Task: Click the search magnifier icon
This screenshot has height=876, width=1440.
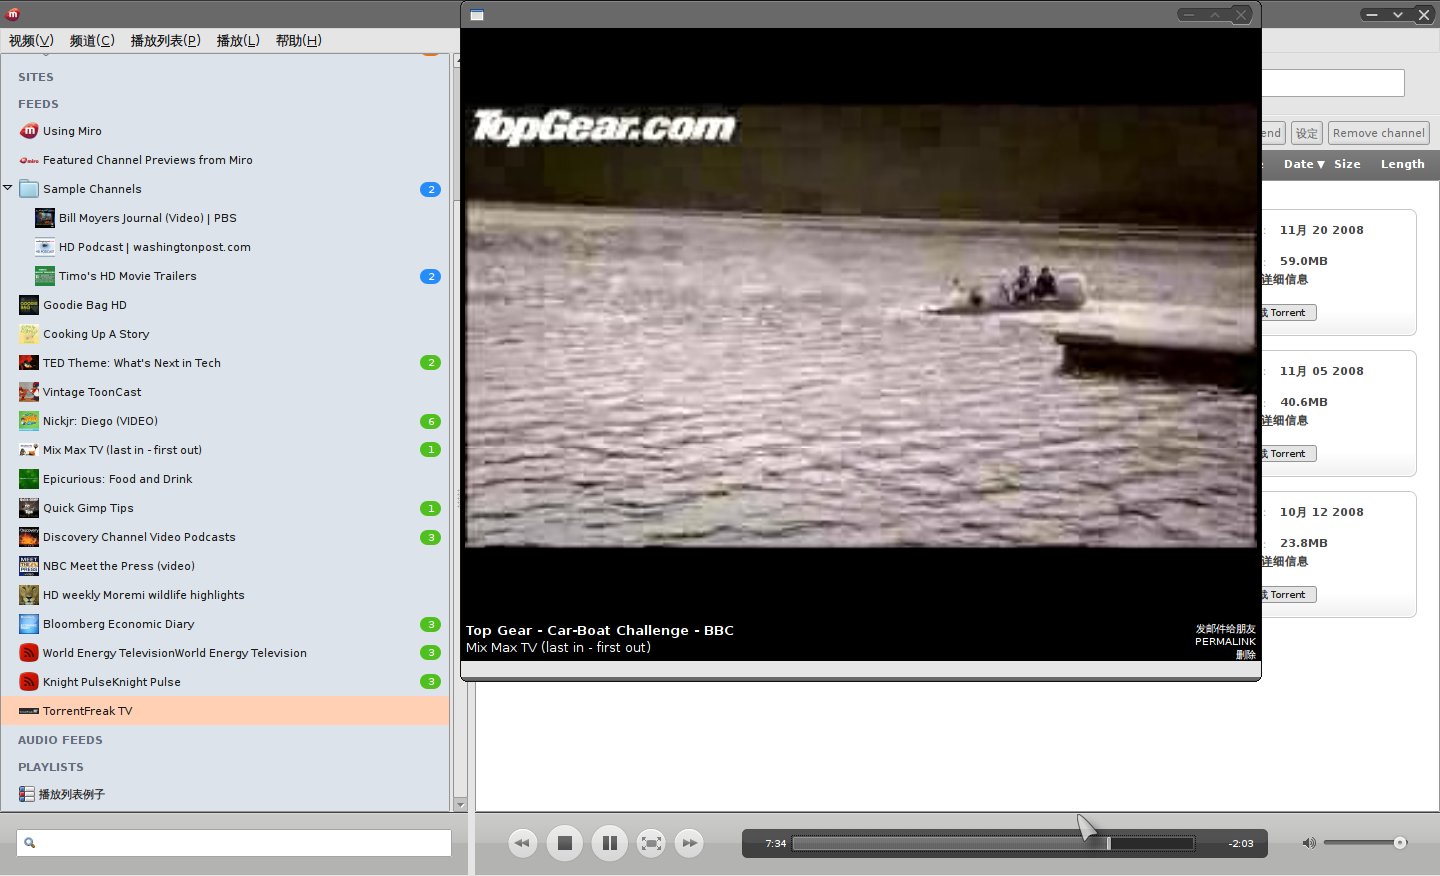Action: point(30,843)
